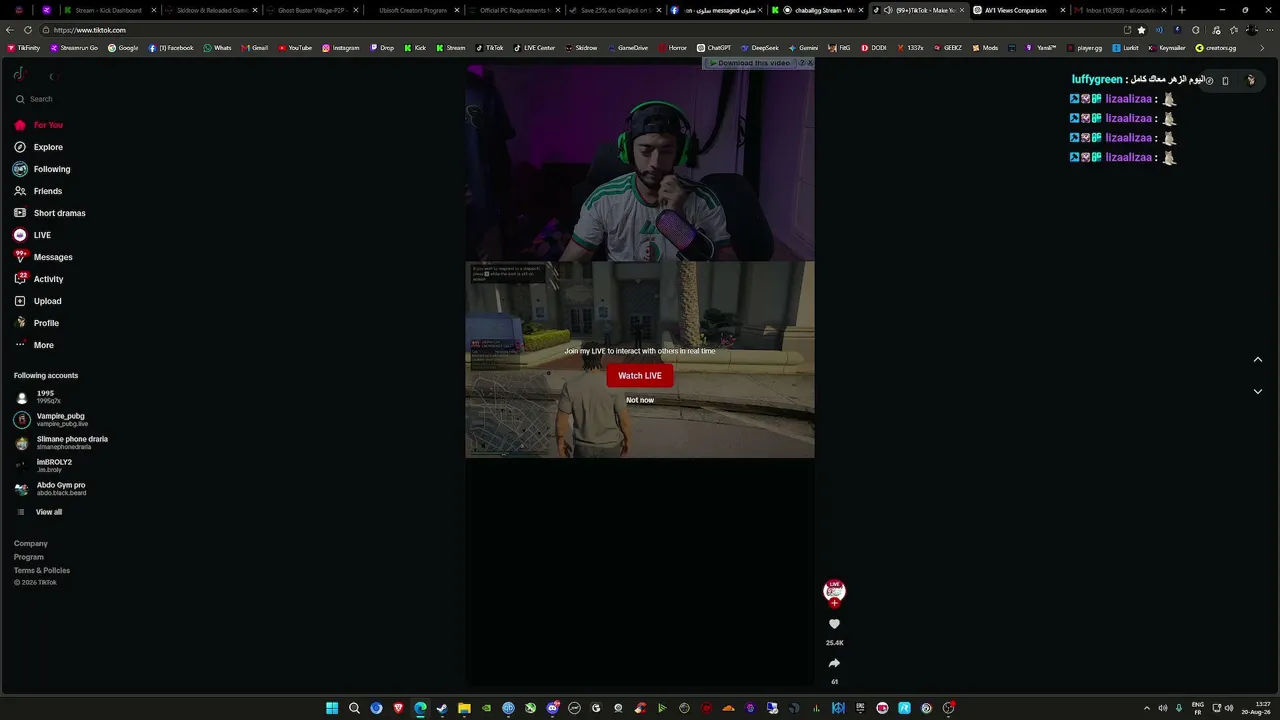Click the Windows Start button
Screen dimensions: 1280x720
332,708
